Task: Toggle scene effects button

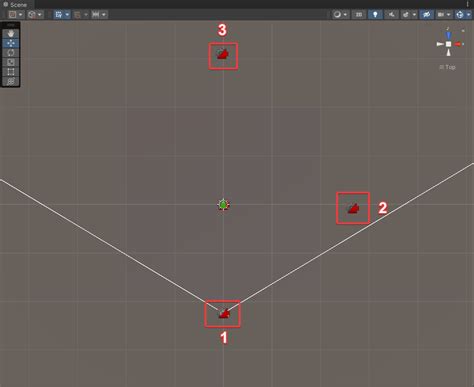Action: [x=406, y=14]
